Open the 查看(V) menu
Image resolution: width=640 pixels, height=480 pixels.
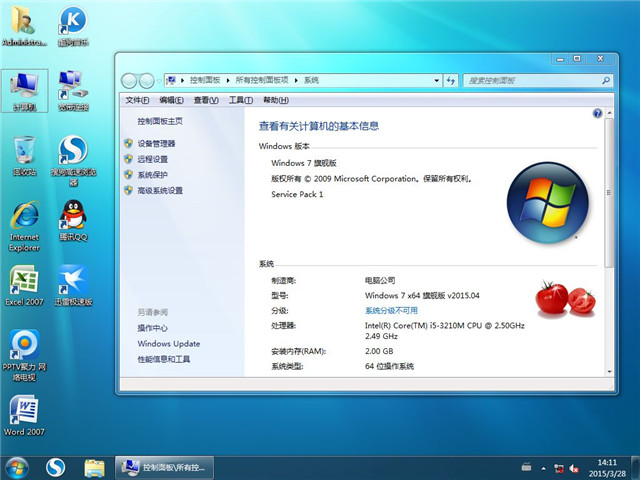coord(206,100)
